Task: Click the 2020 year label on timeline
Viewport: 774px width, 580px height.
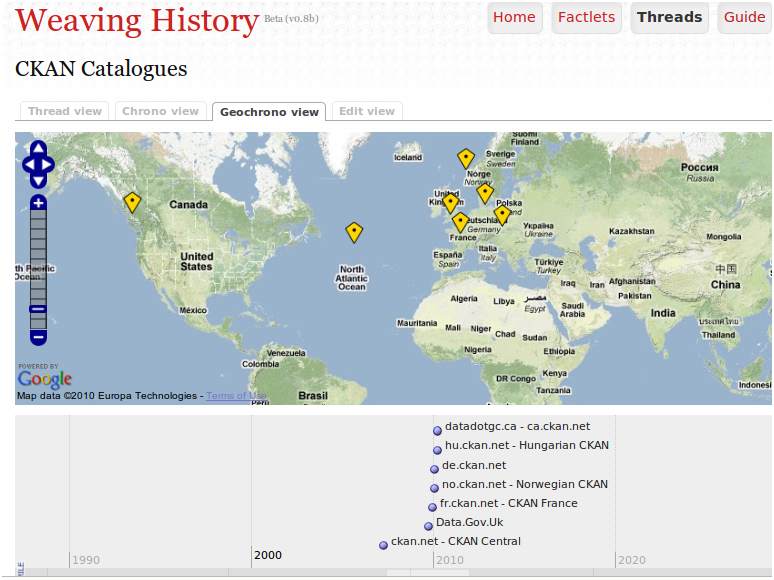Action: (x=632, y=560)
